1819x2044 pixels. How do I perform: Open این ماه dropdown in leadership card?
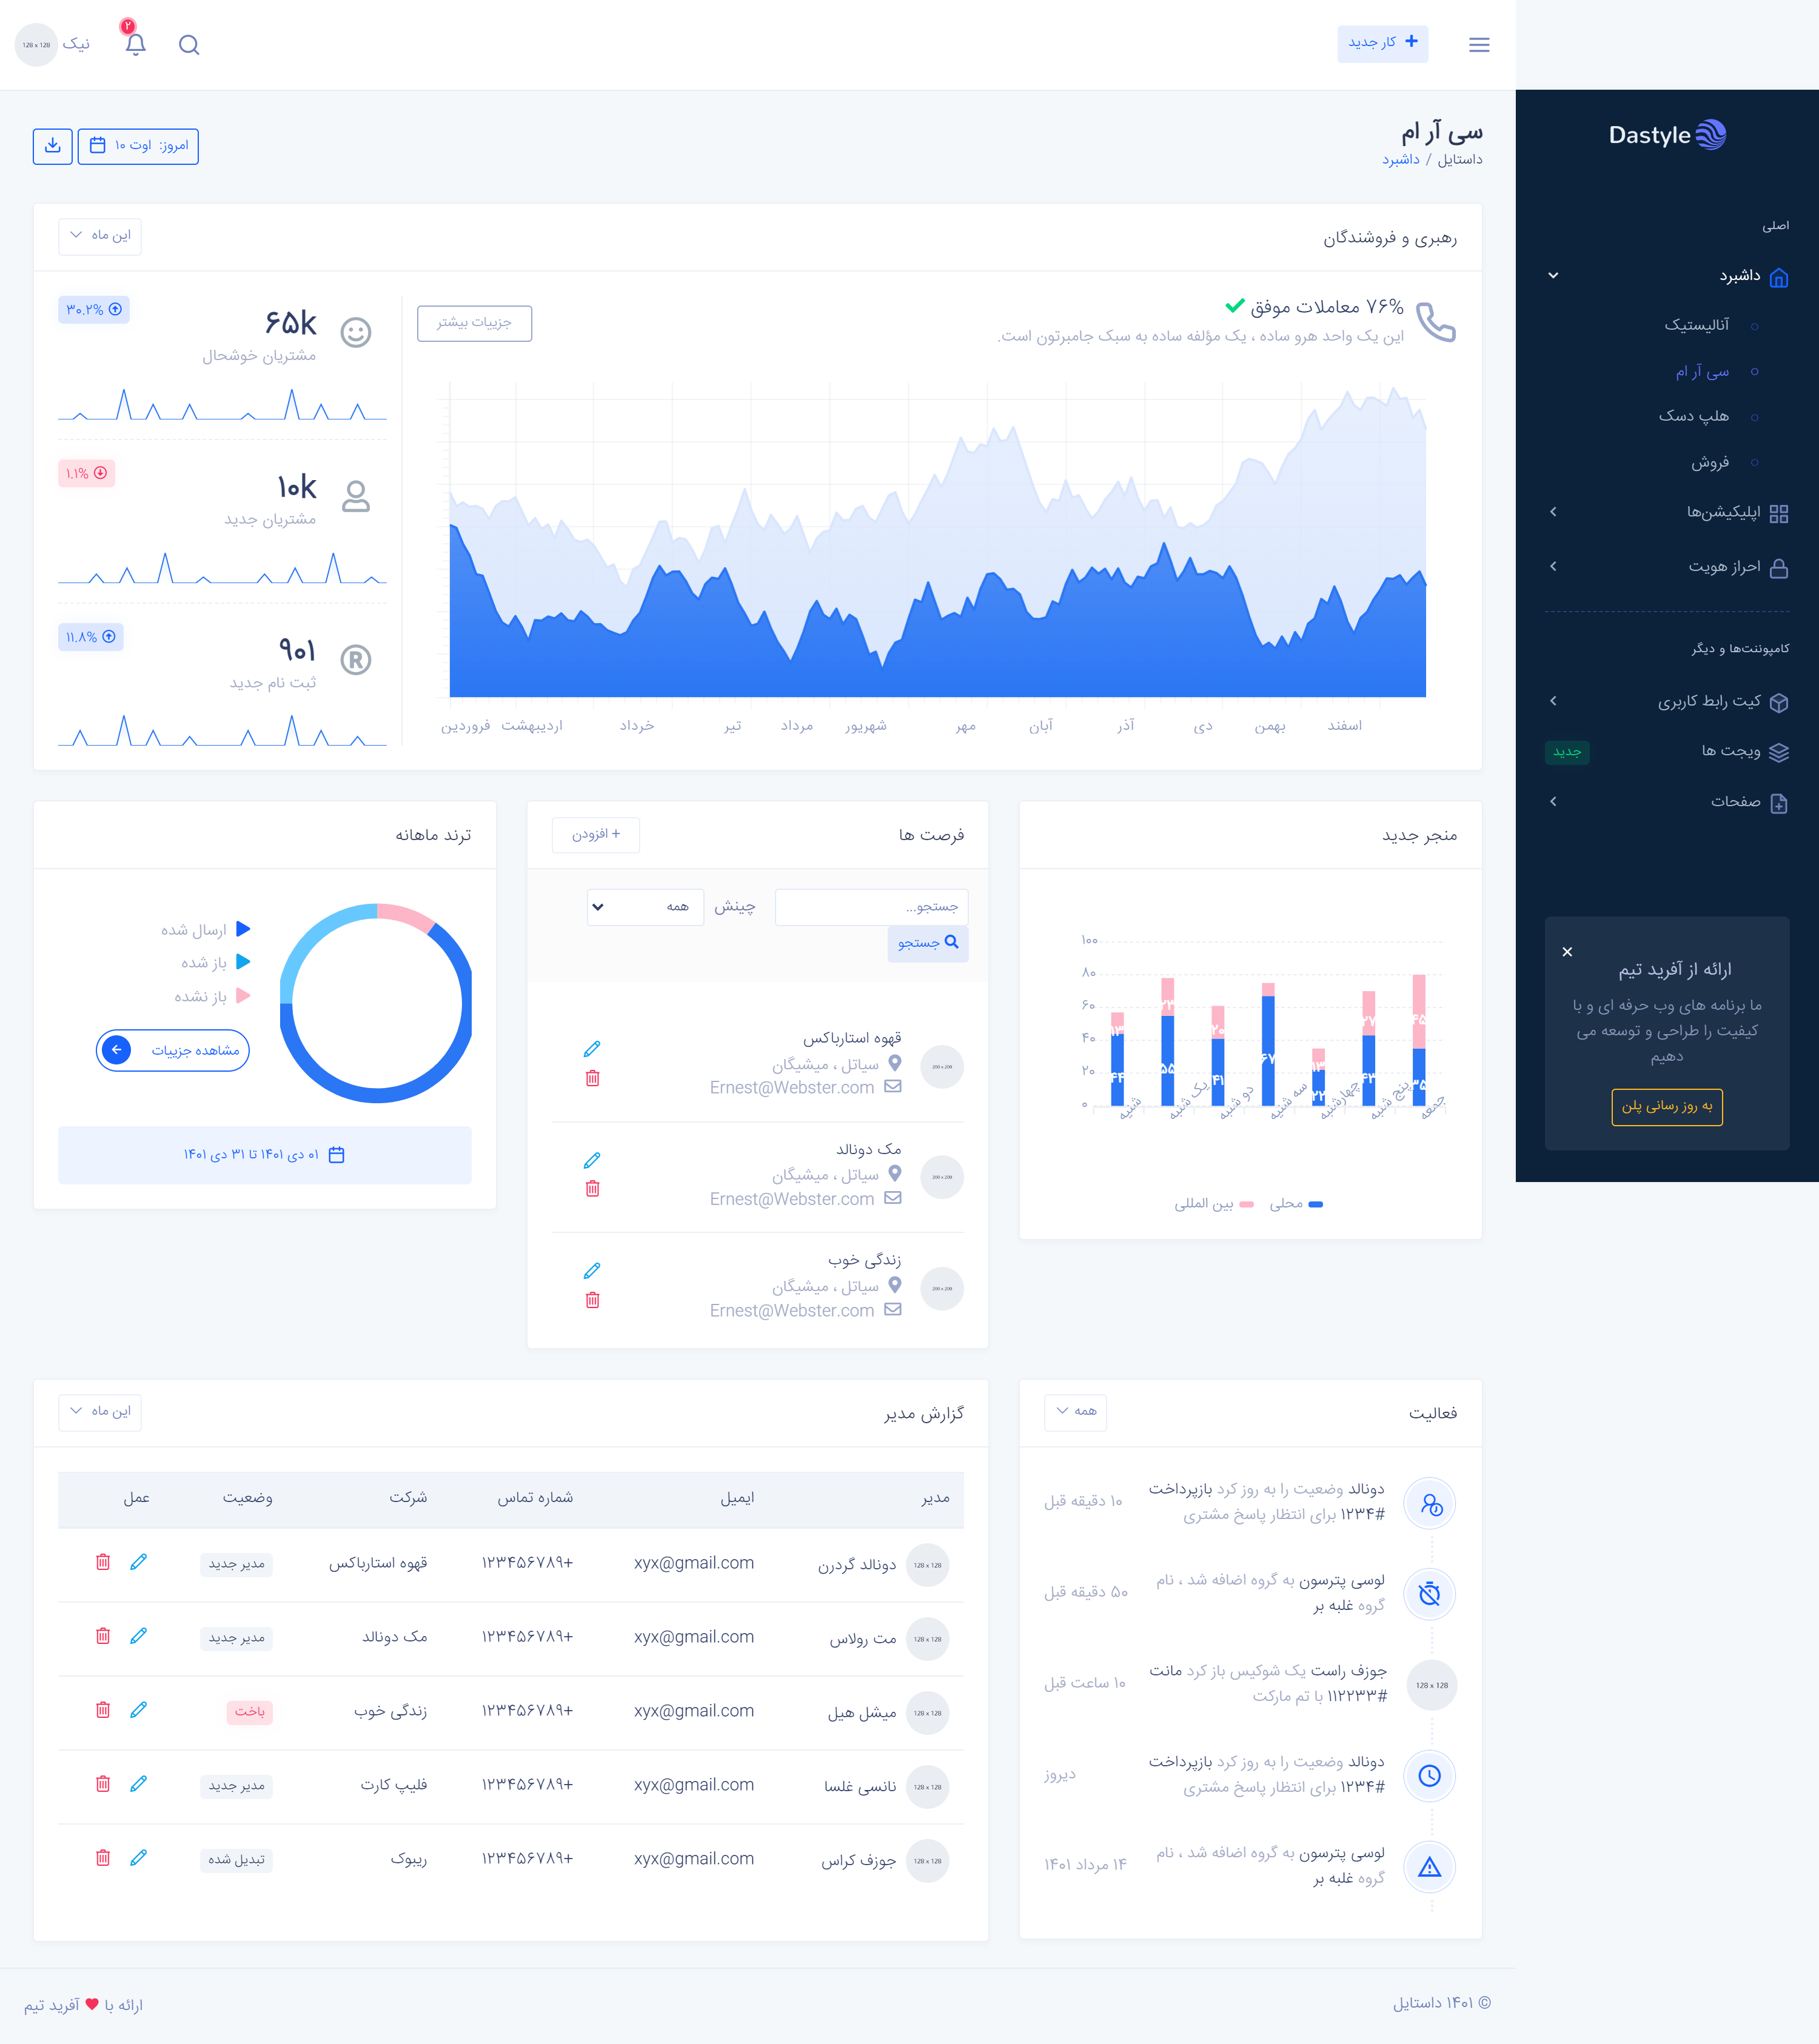point(100,236)
